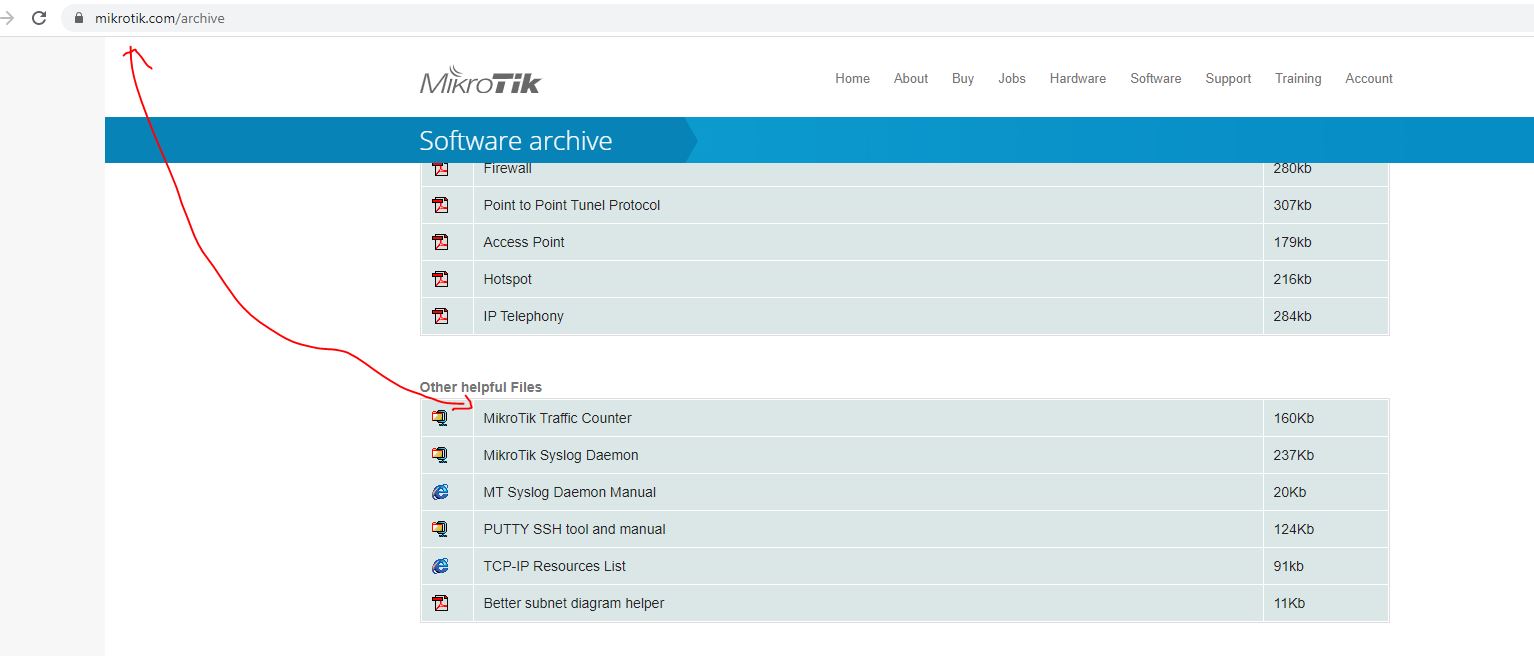Click the 20Kb size cell

coord(1289,492)
